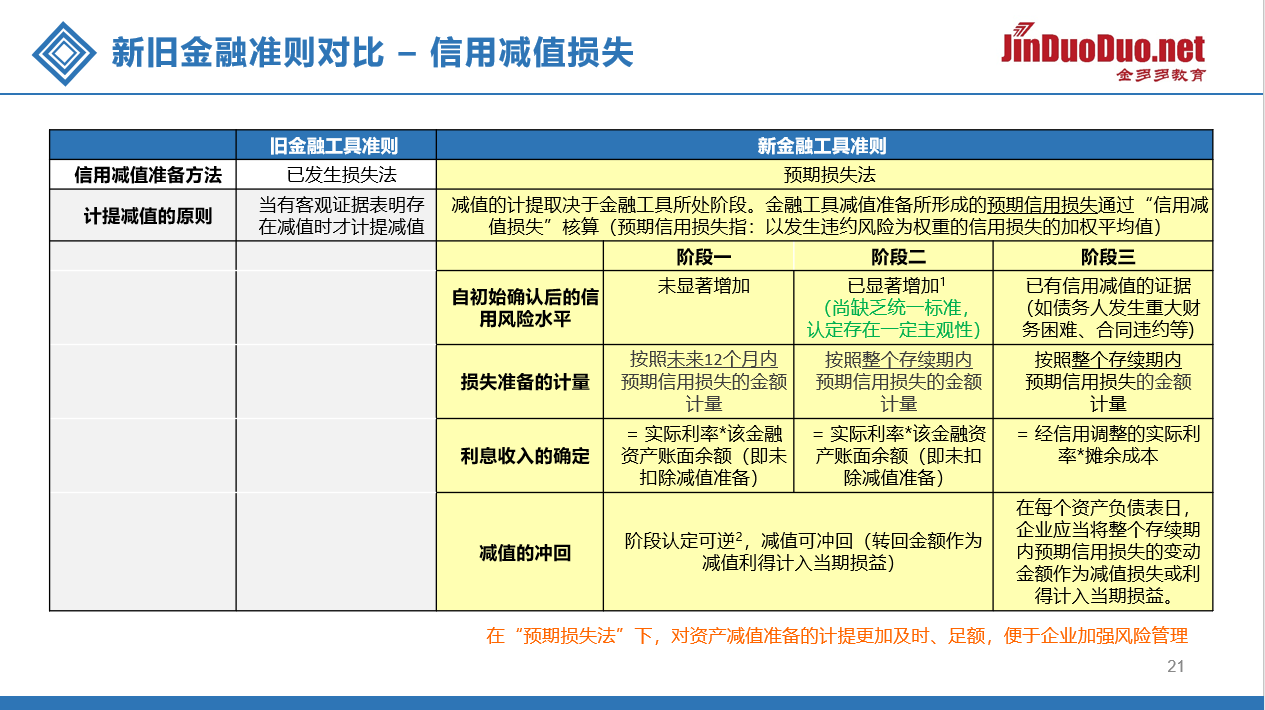Select the 阶段三 header
The width and height of the screenshot is (1265, 710).
pos(1102,257)
